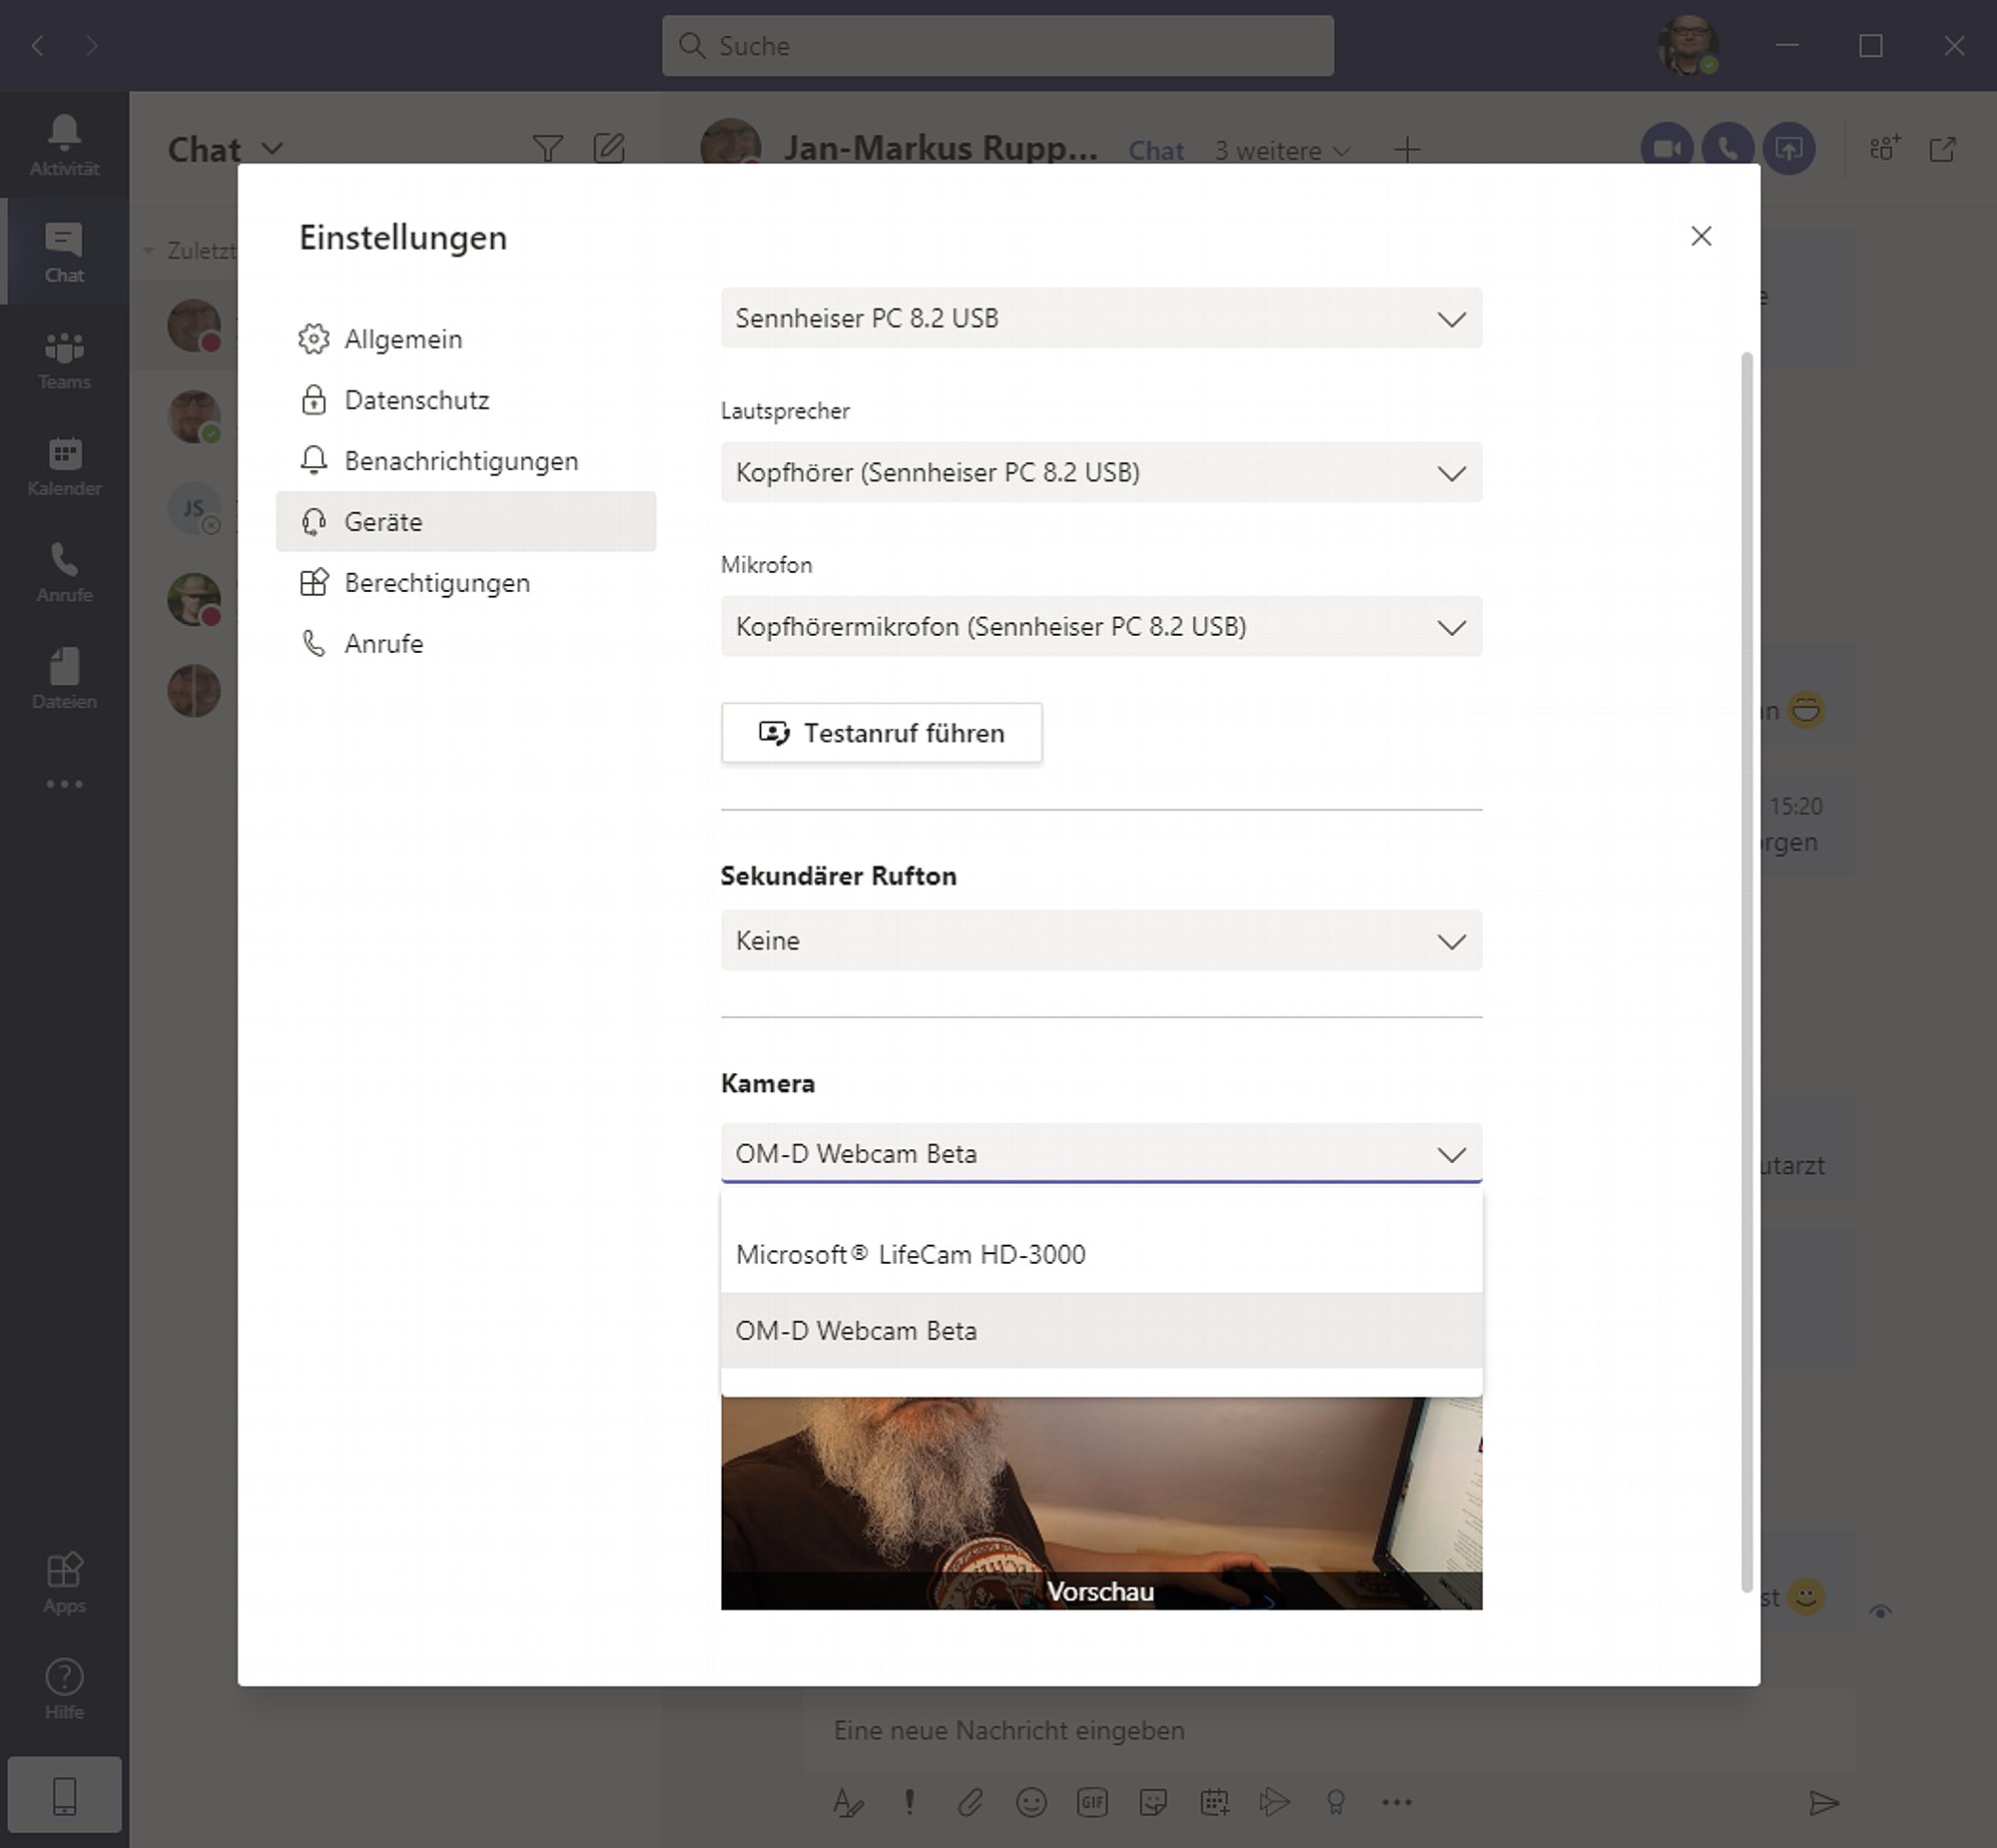Click the Hilfe question mark icon
1997x1848 pixels.
[64, 1678]
